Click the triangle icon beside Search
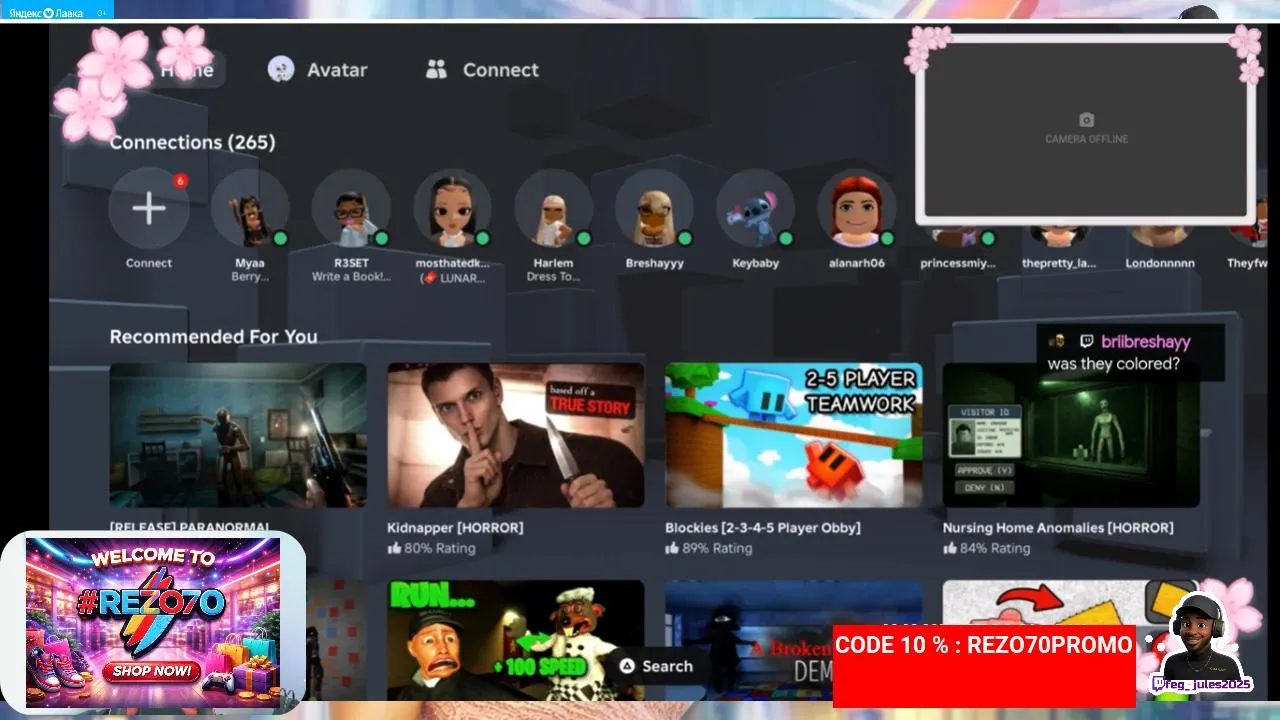Screen dimensions: 1280x720 point(627,666)
